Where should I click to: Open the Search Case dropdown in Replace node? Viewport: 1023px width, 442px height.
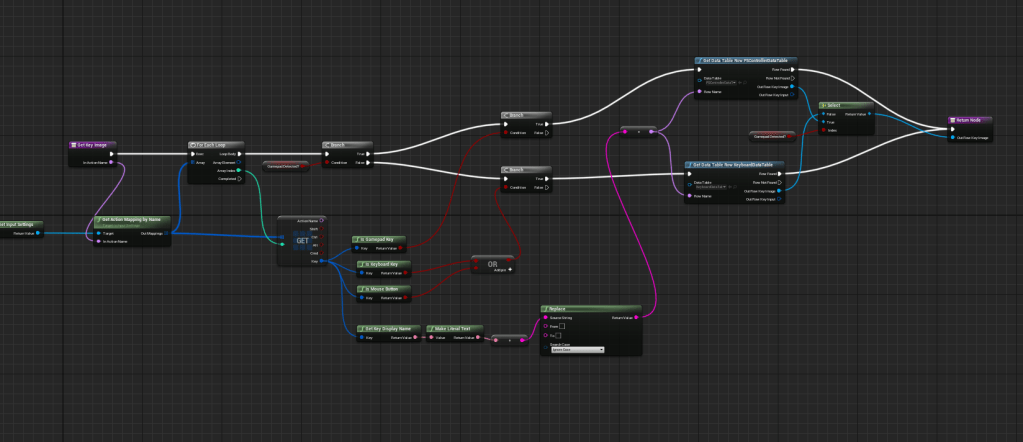(x=577, y=350)
